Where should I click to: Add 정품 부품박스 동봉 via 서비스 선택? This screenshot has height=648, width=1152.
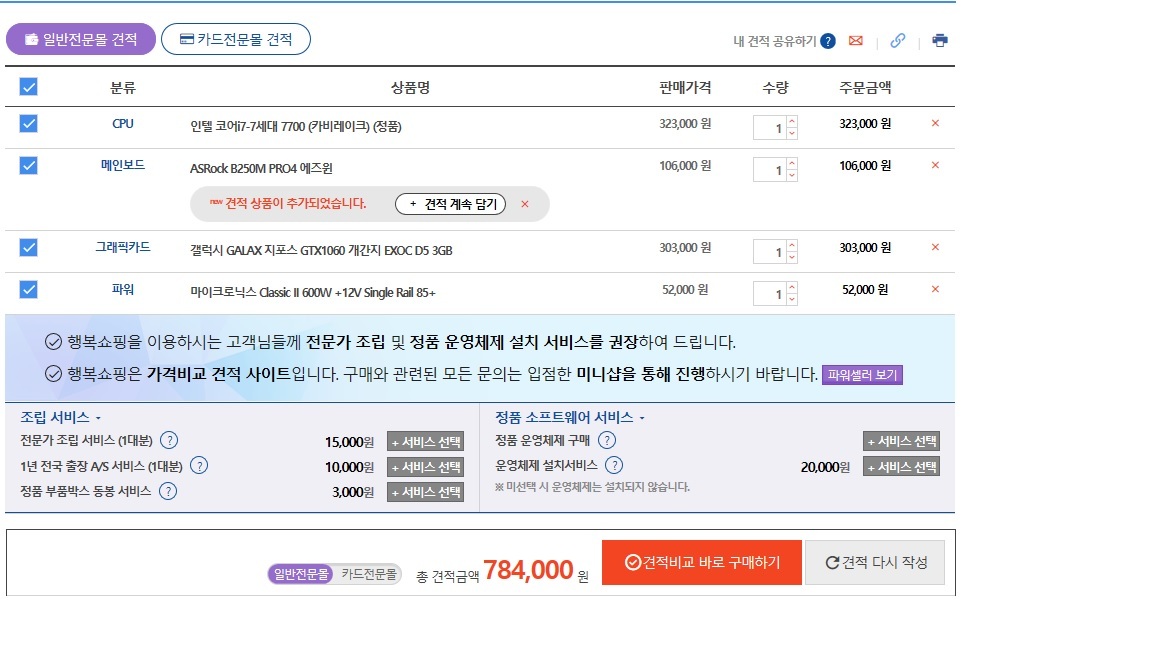point(425,492)
